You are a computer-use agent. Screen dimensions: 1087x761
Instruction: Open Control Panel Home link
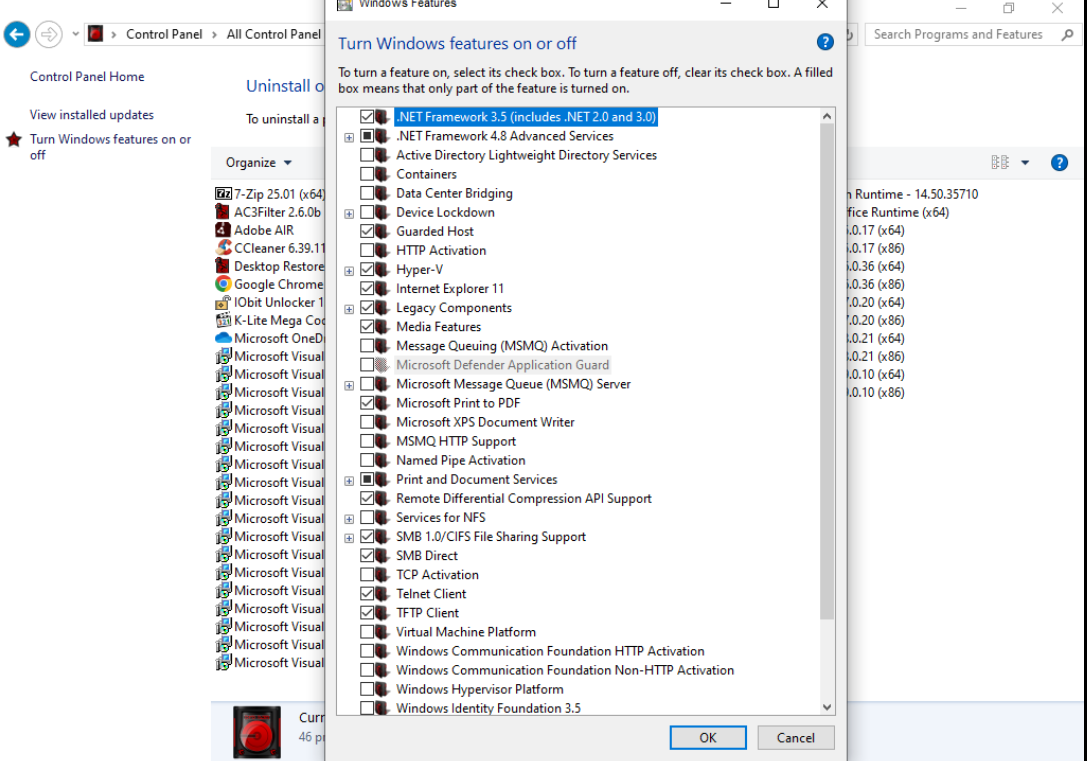(x=87, y=77)
